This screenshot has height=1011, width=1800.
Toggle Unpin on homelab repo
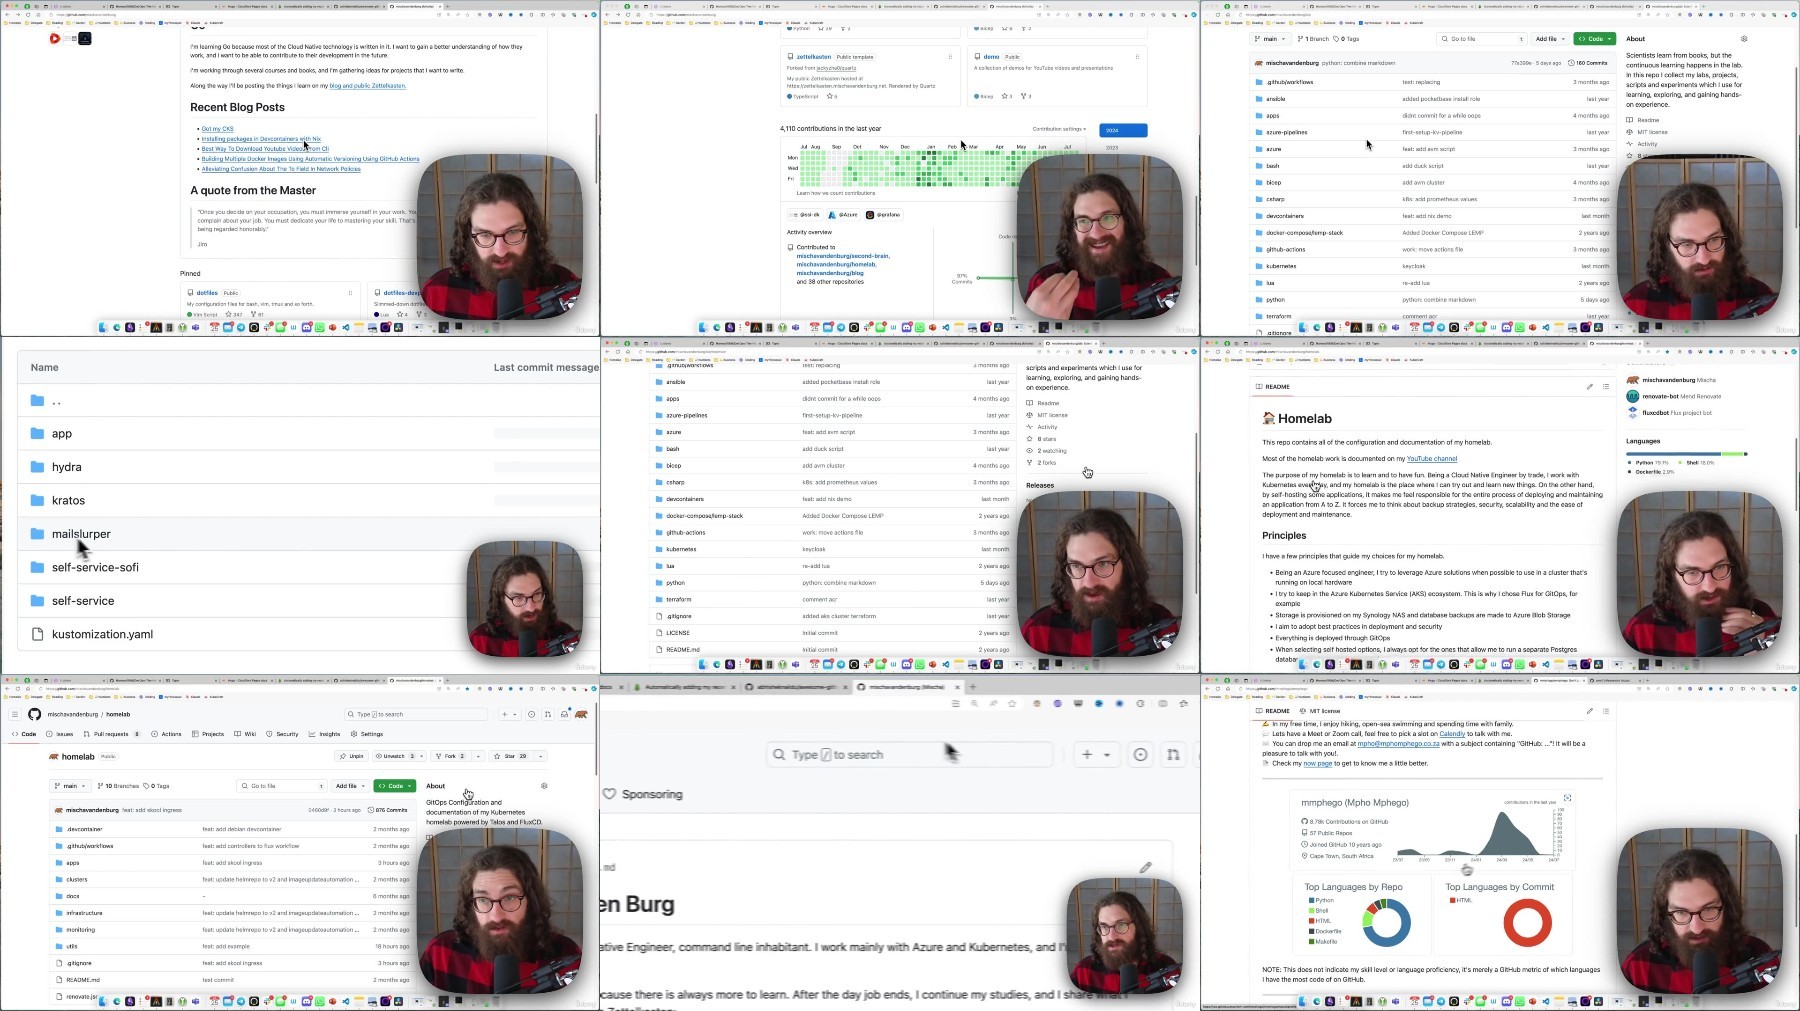pyautogui.click(x=350, y=756)
